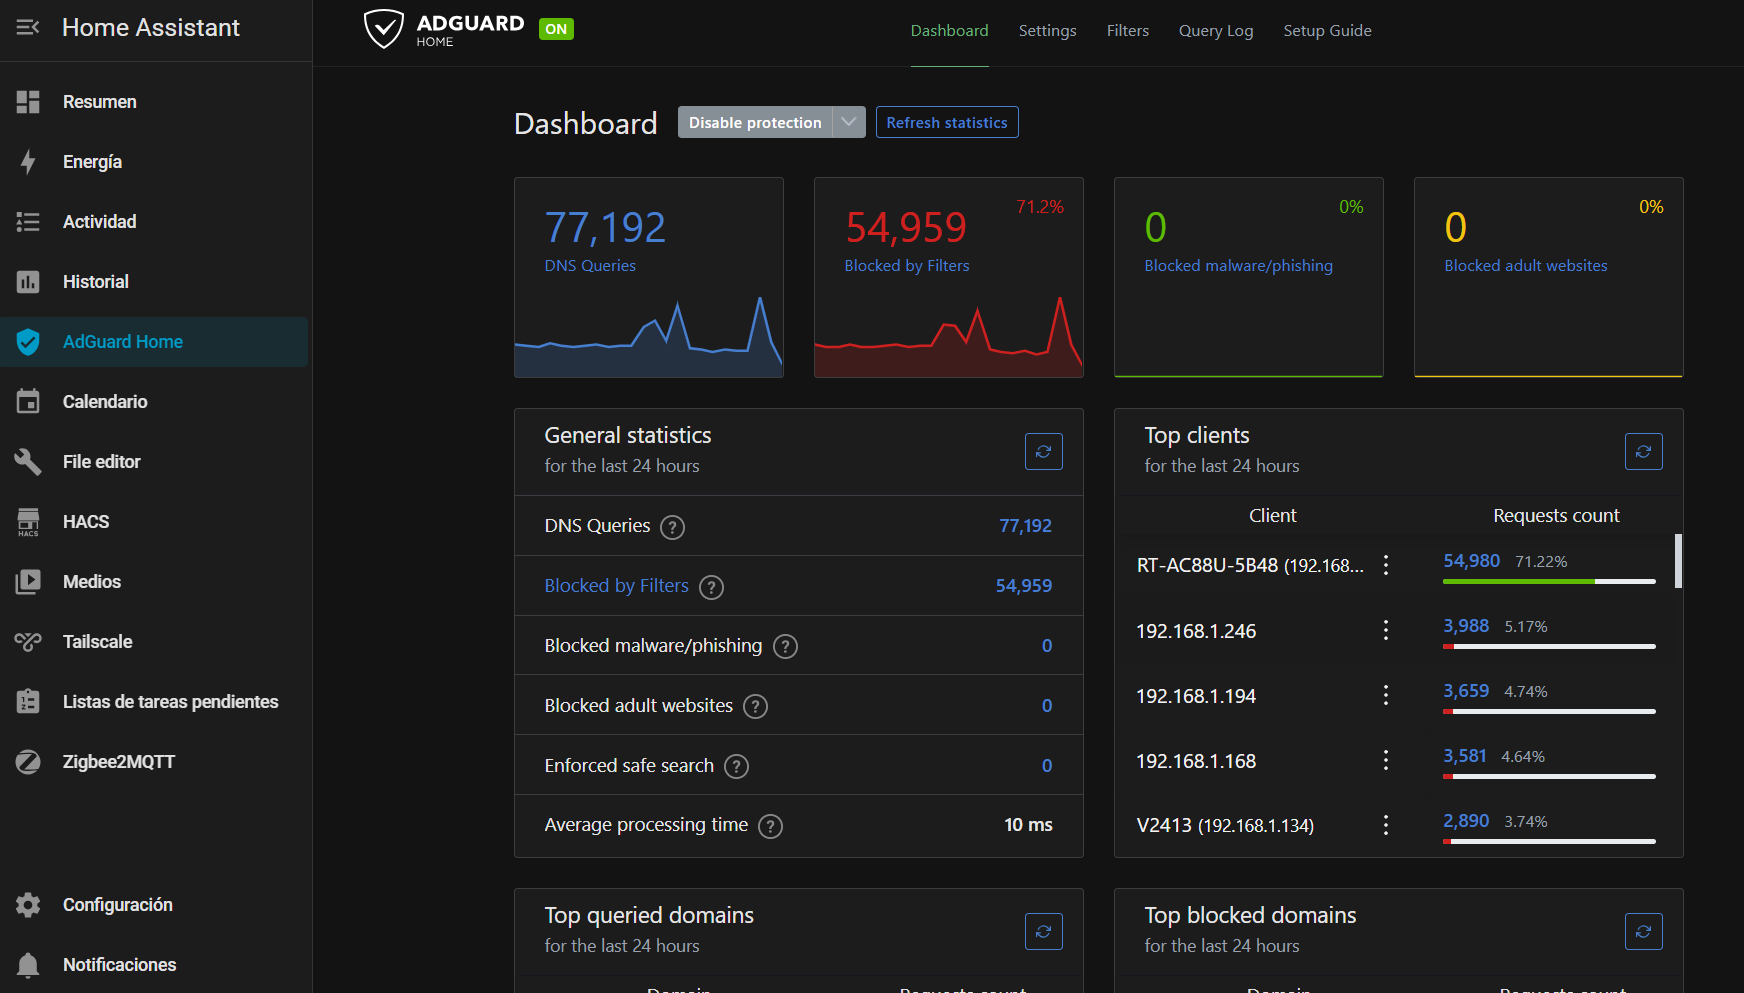Switch to the Query Log tab
This screenshot has width=1744, height=993.
click(1215, 31)
